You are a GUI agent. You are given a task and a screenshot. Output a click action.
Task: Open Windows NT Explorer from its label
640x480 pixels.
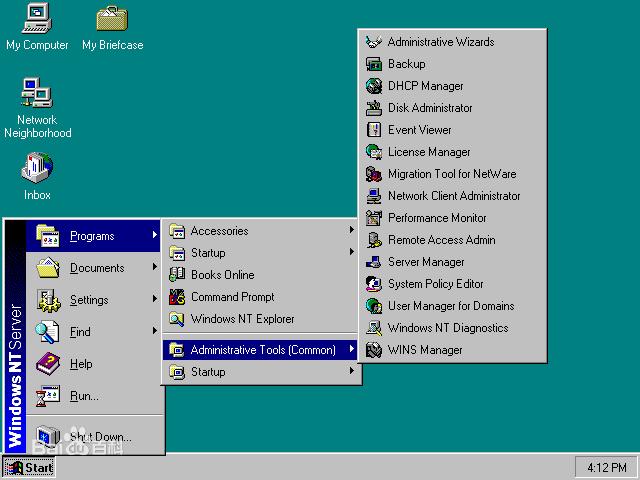(242, 319)
